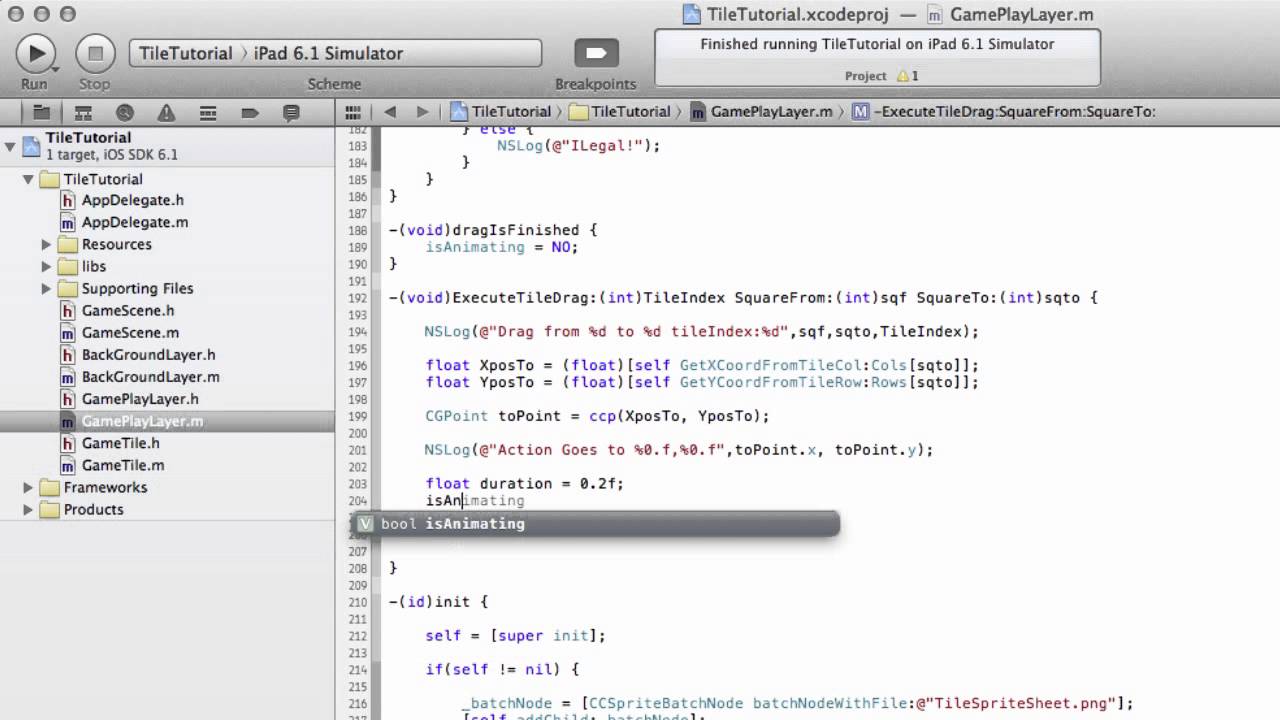Image resolution: width=1280 pixels, height=720 pixels.
Task: Open the TileTutorial scheme selector
Action: tap(186, 53)
